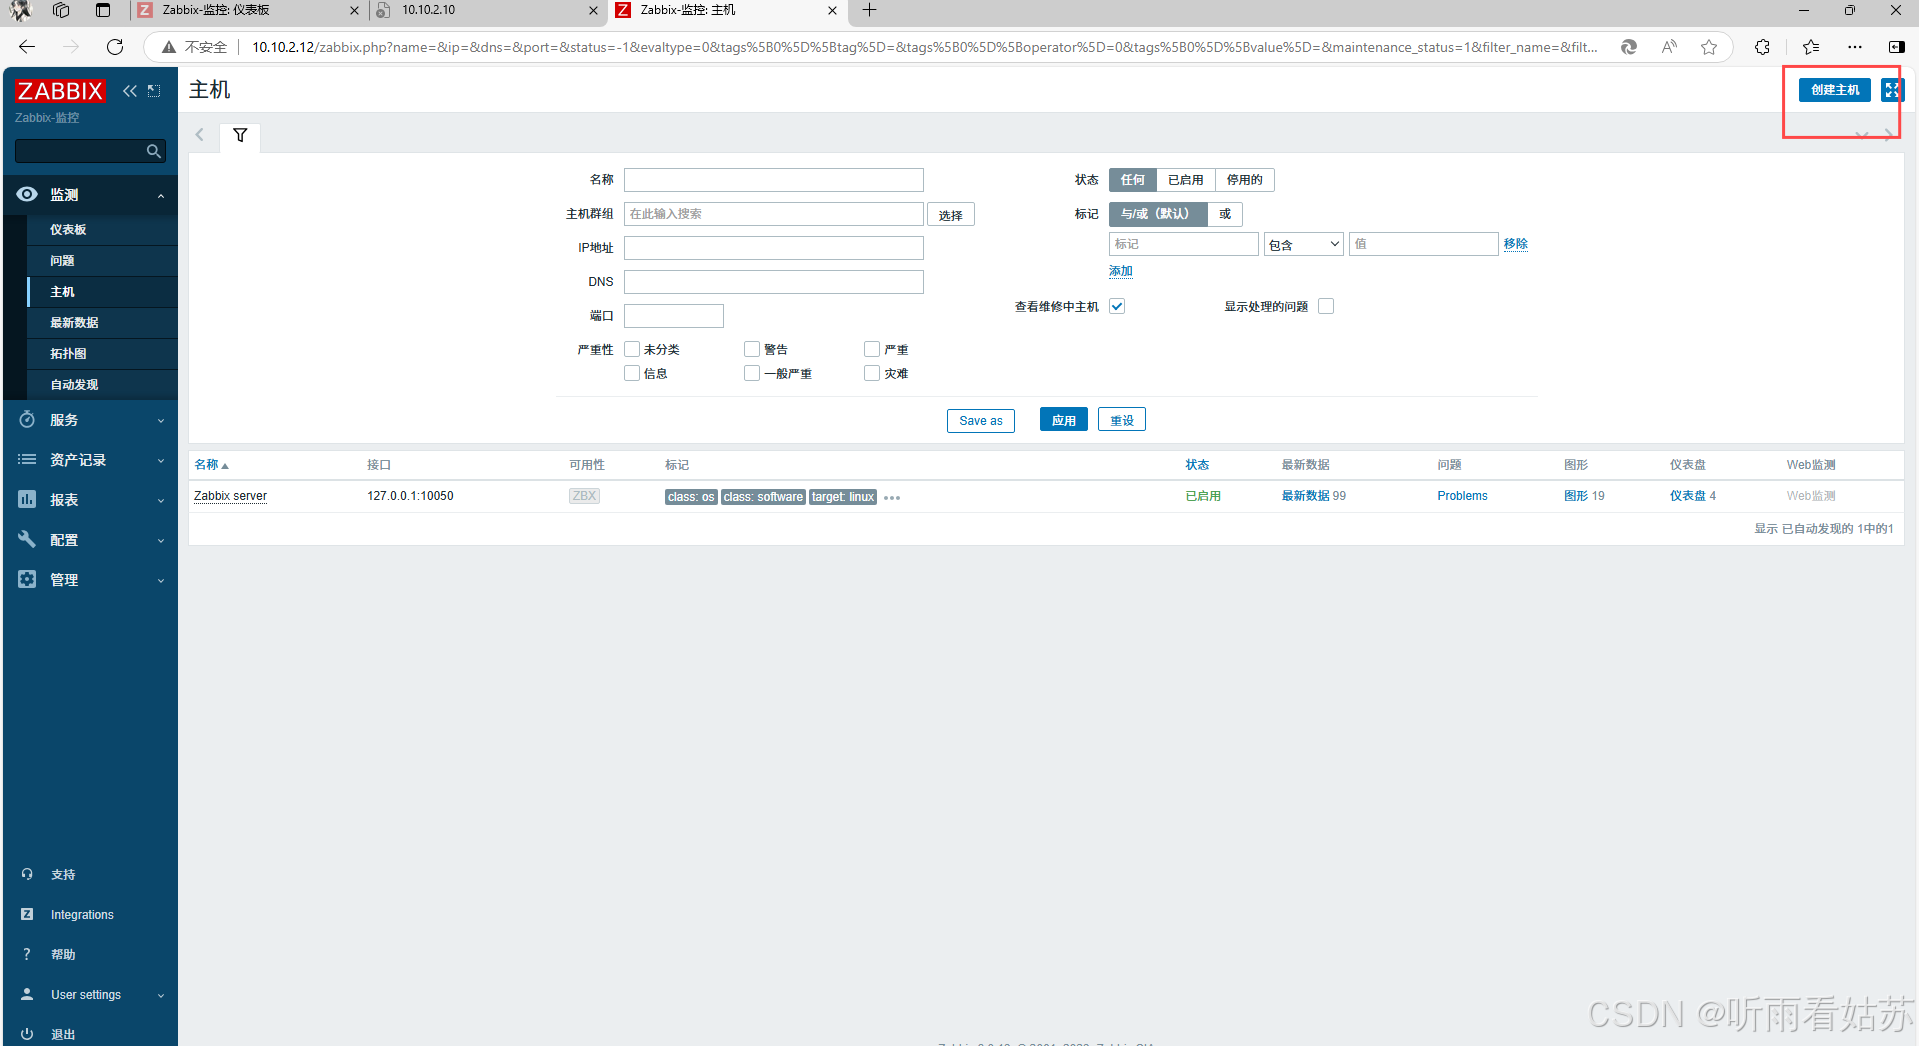
Task: Uncheck 查看维修中主机 checkbox
Action: [x=1117, y=306]
